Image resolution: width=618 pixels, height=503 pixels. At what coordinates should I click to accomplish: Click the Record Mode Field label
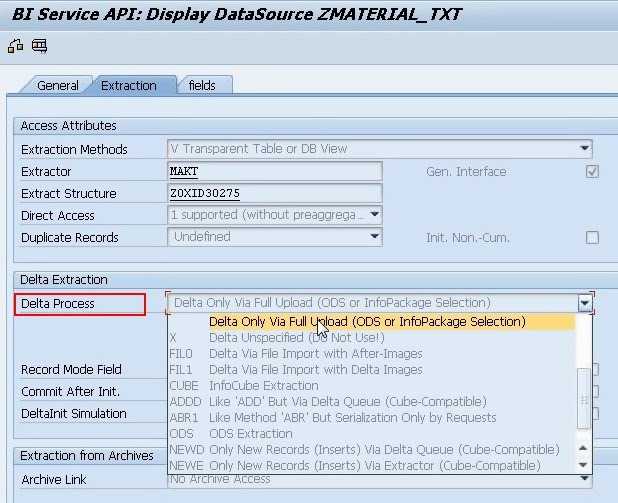point(71,370)
